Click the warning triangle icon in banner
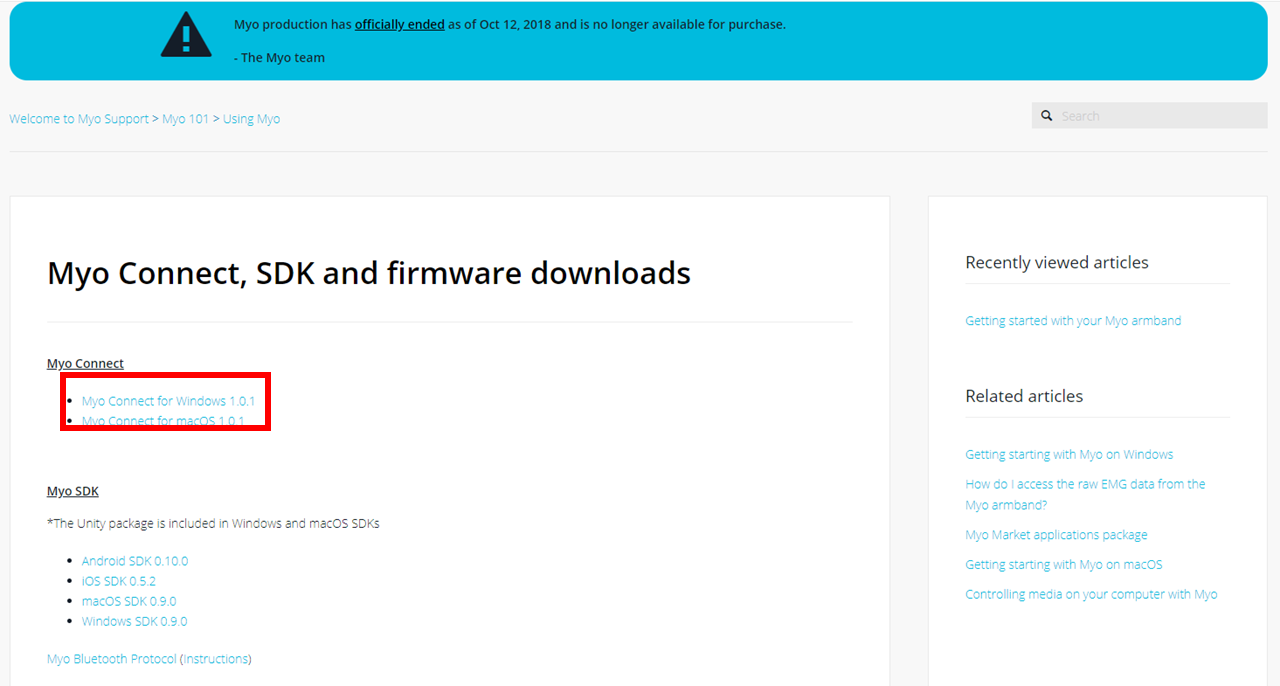1280x686 pixels. [x=185, y=34]
